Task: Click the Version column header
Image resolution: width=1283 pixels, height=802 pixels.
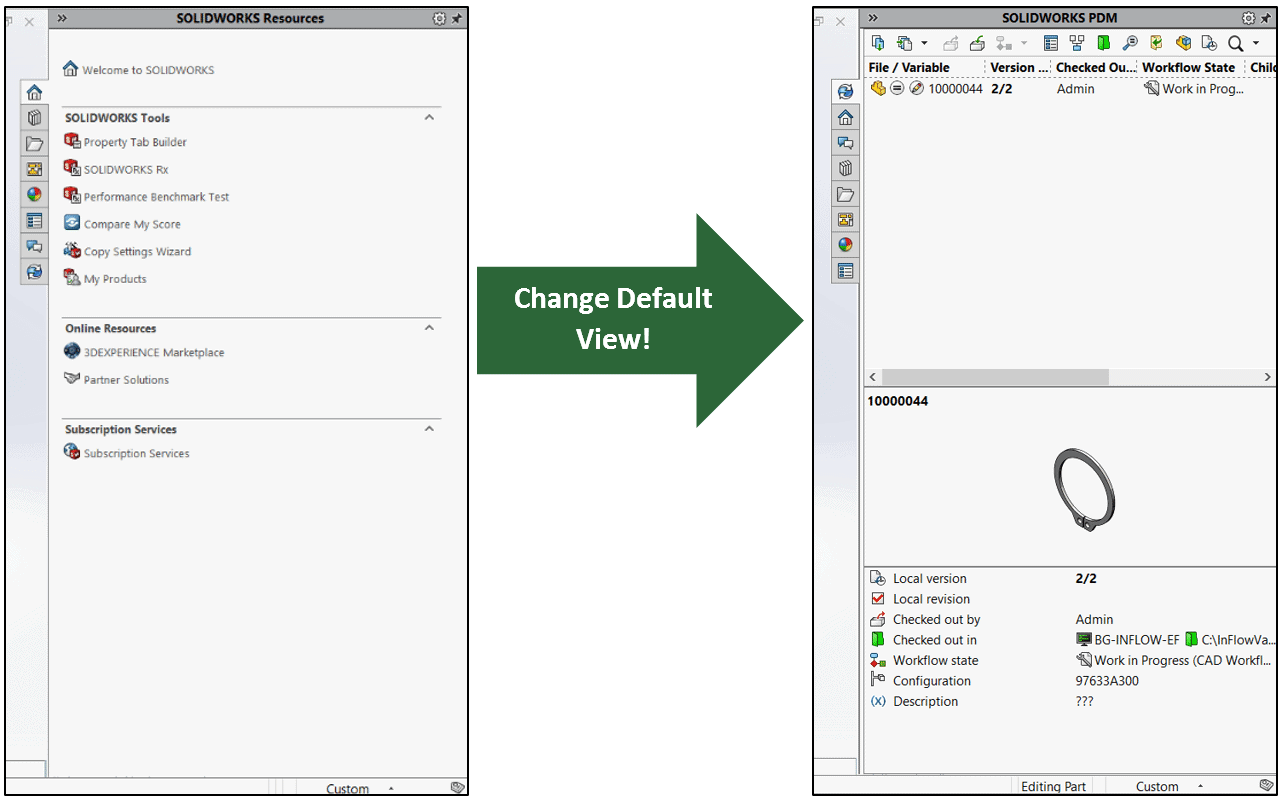Action: tap(1018, 67)
